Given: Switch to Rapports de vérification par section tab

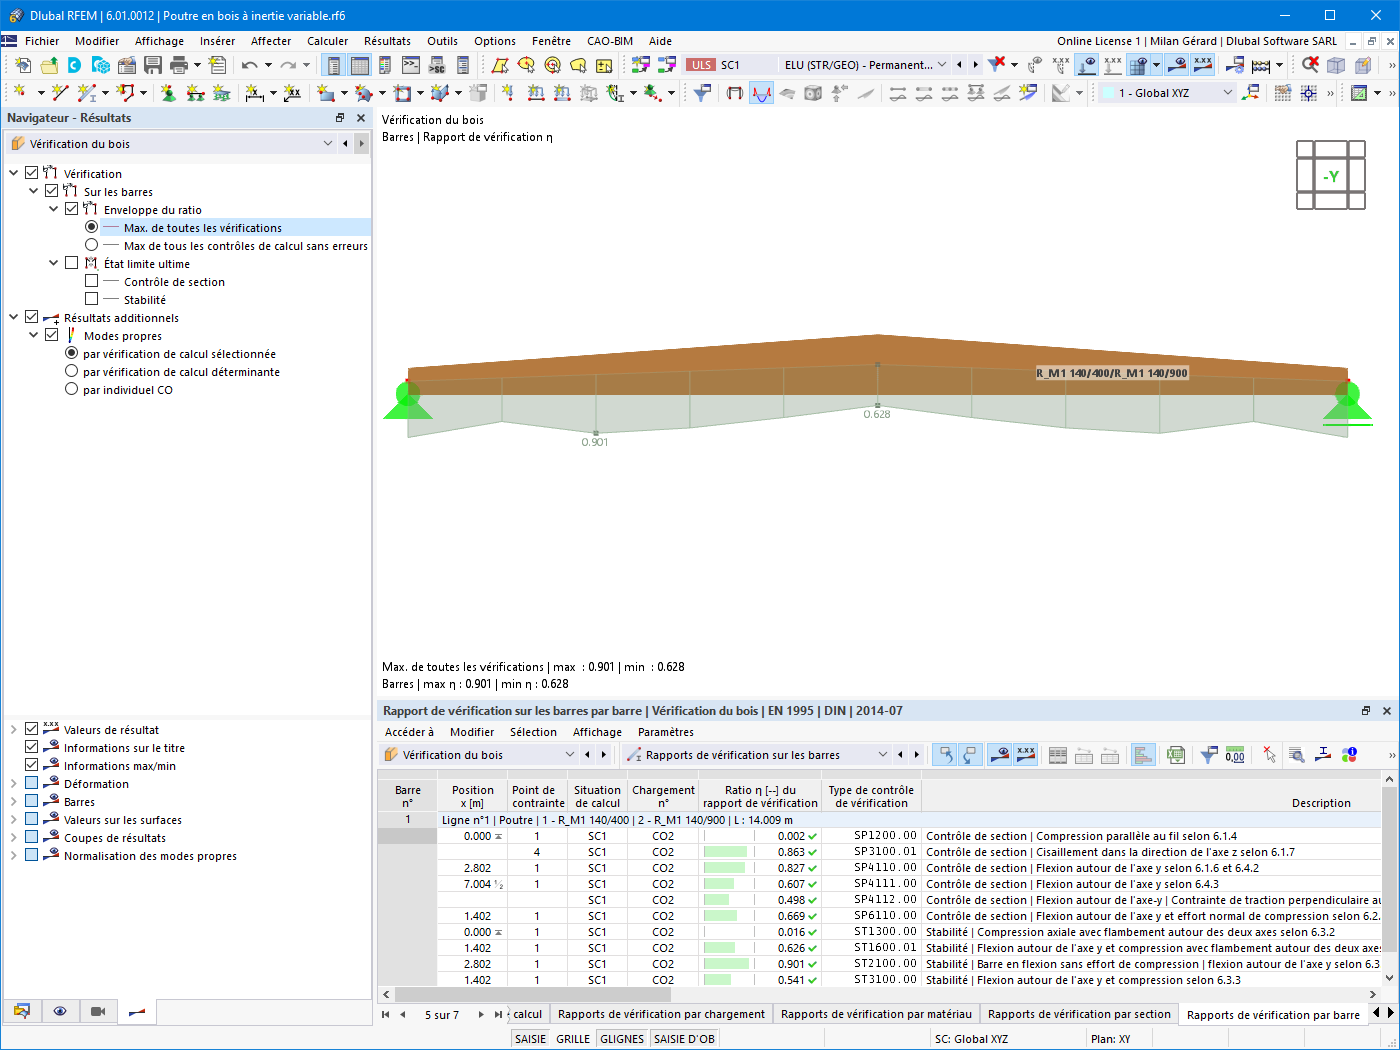Looking at the screenshot, I should click(1079, 1014).
